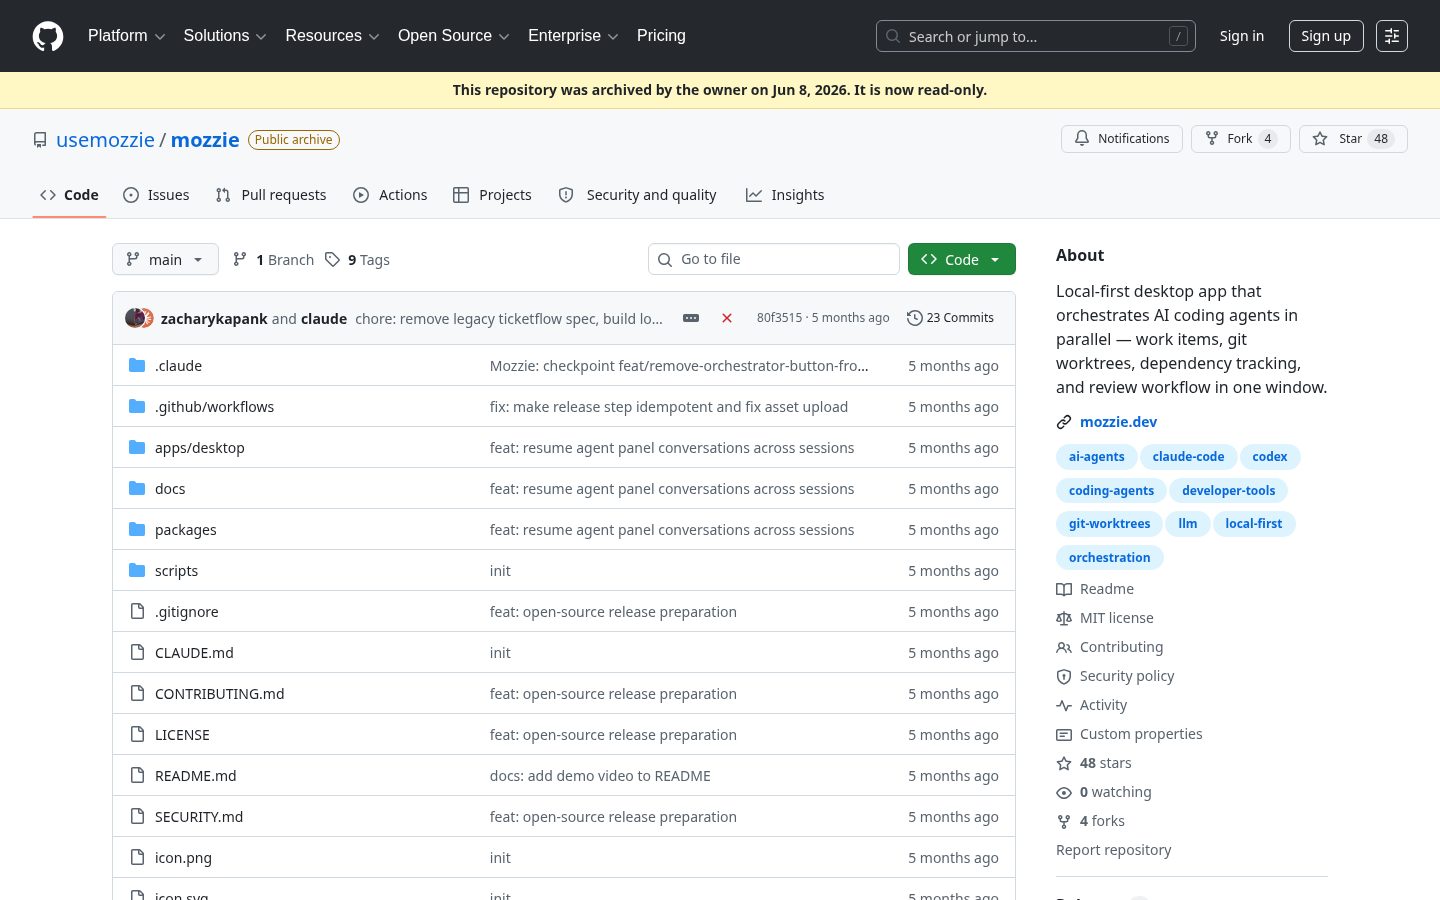Focus the Search or jump to field
The height and width of the screenshot is (900, 1440).
click(1035, 36)
